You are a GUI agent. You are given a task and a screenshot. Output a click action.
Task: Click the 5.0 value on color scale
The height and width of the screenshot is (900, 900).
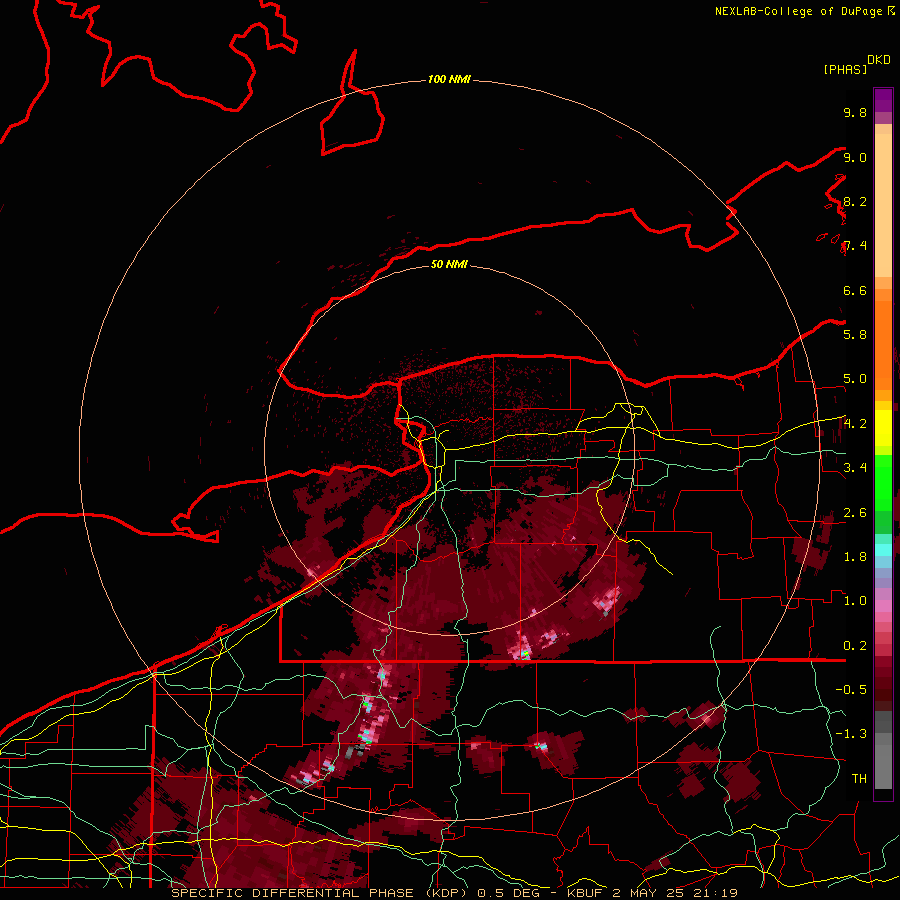(855, 379)
